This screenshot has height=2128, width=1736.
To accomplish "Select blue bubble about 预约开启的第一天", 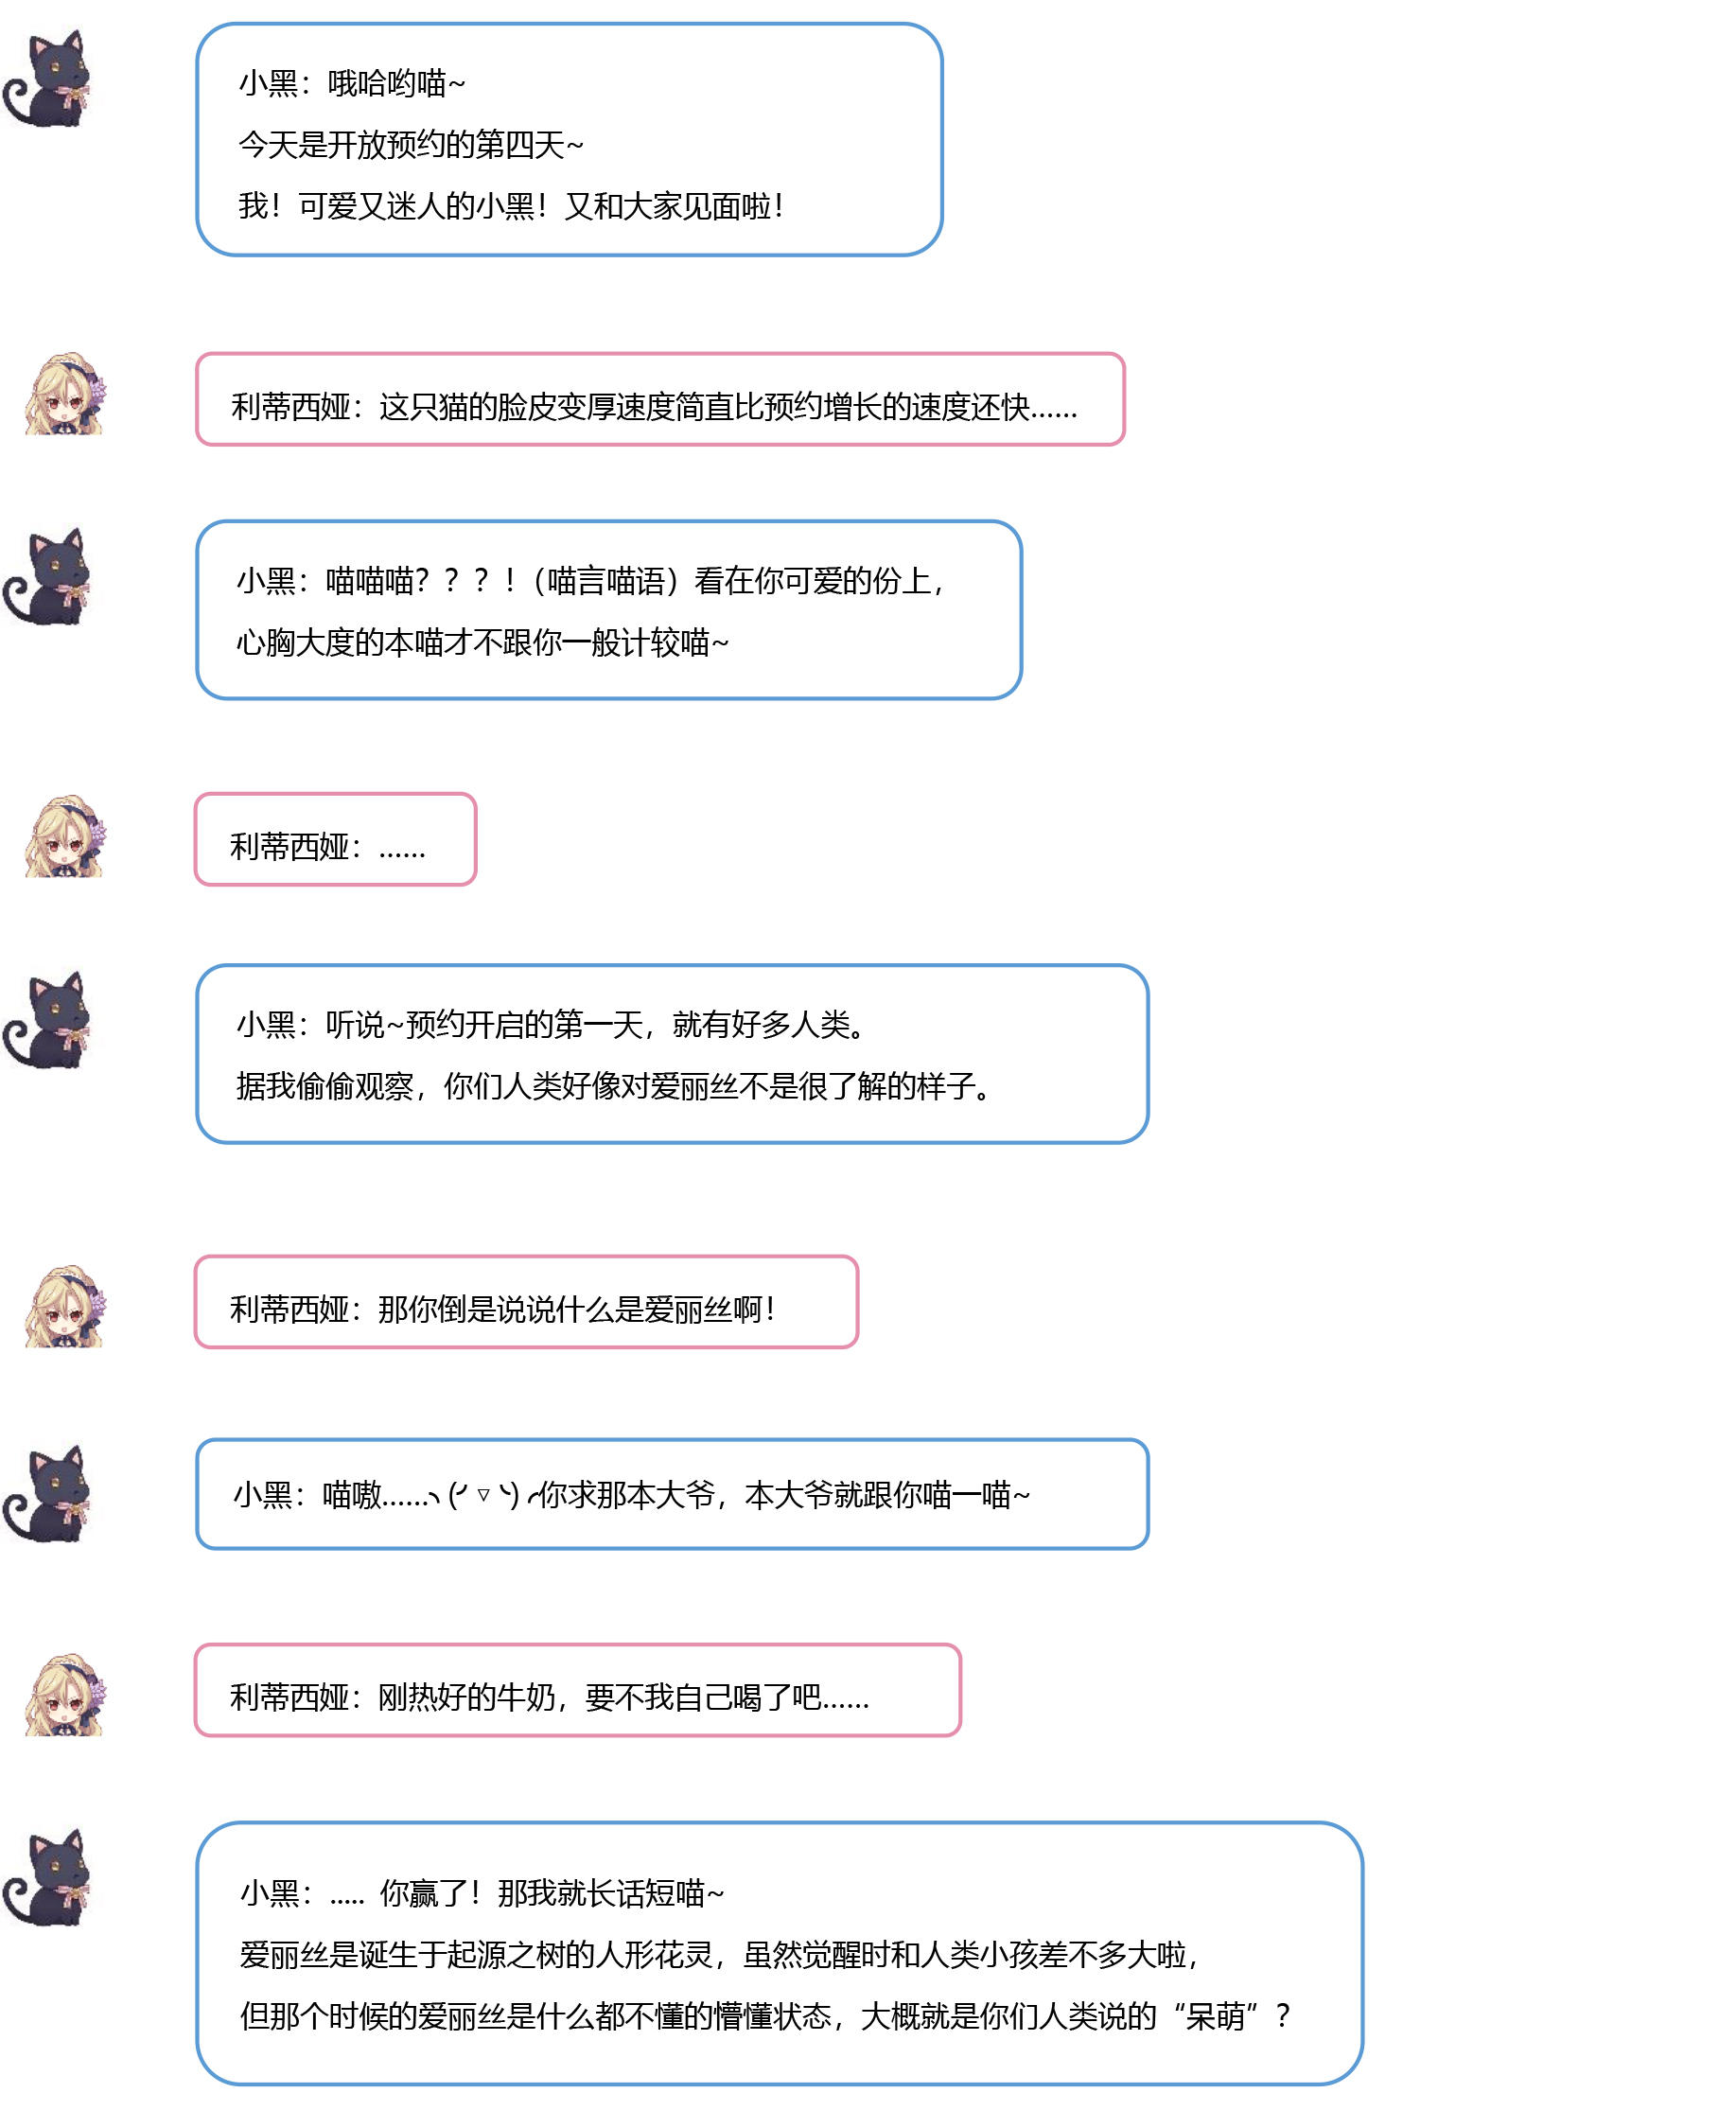I will point(672,1054).
